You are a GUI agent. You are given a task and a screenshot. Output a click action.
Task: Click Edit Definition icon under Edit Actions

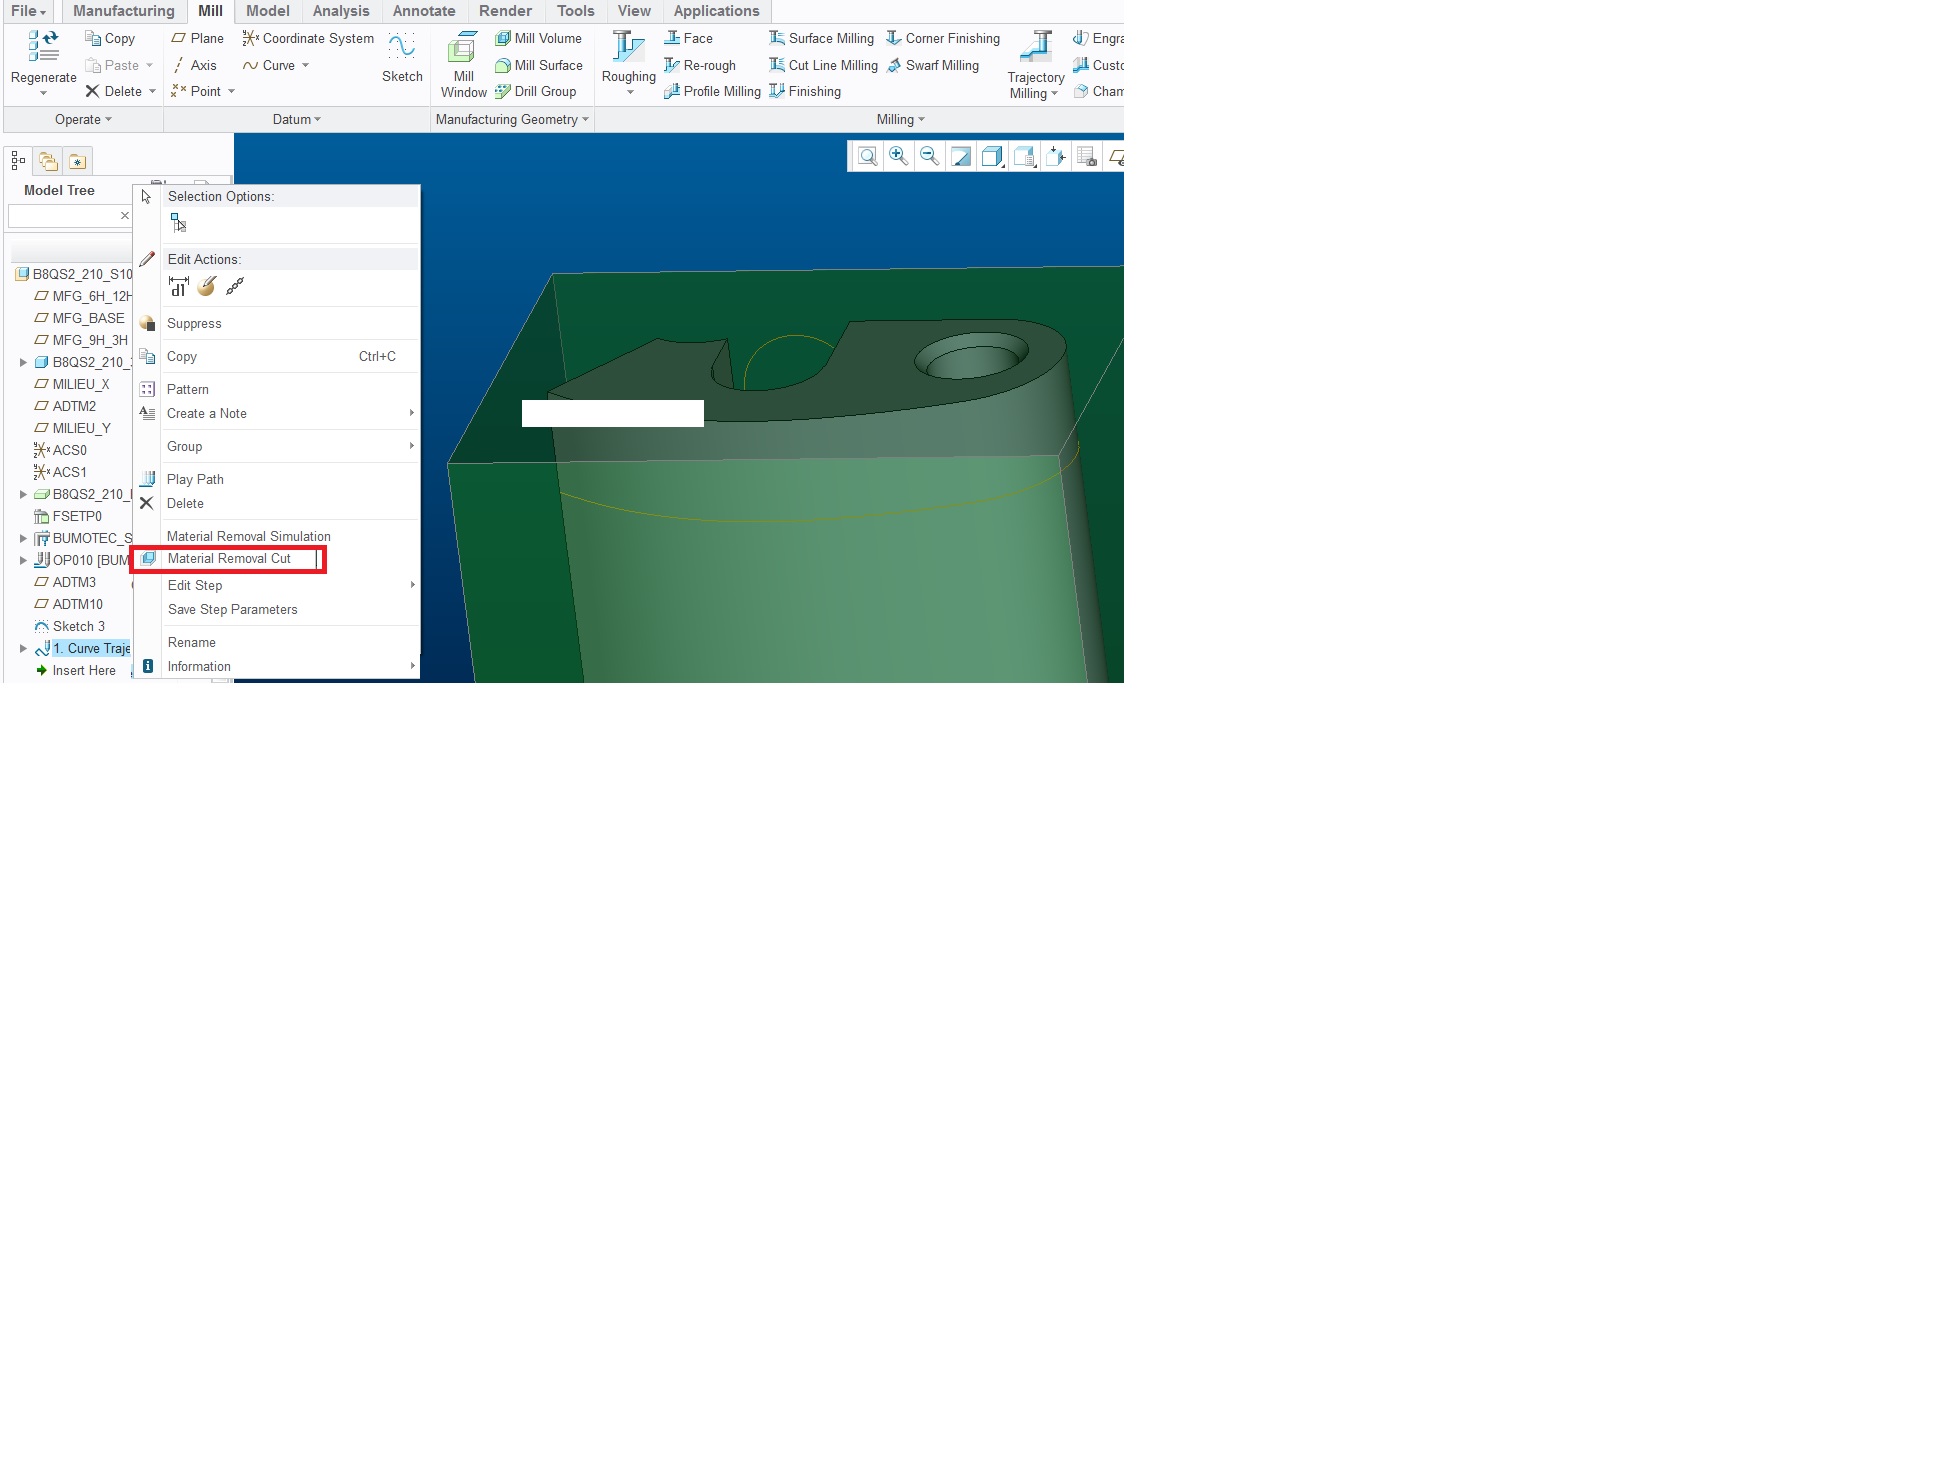207,287
